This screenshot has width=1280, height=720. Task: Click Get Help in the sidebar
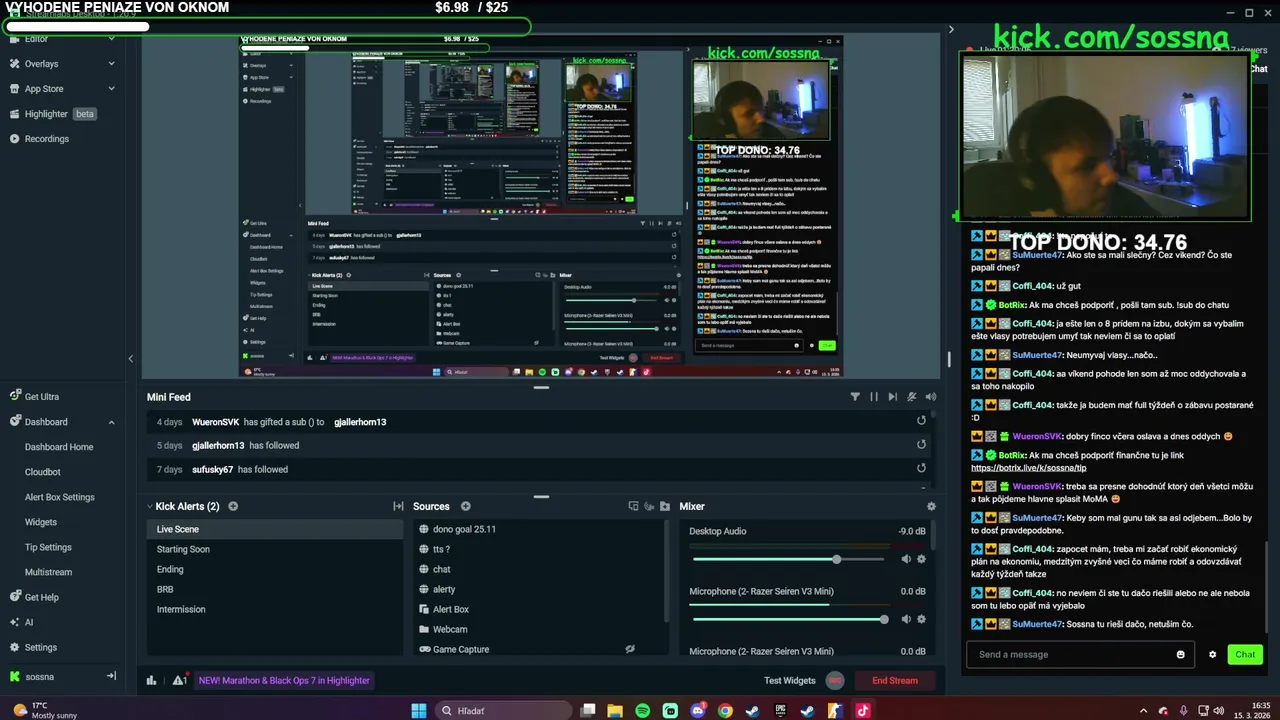click(41, 597)
